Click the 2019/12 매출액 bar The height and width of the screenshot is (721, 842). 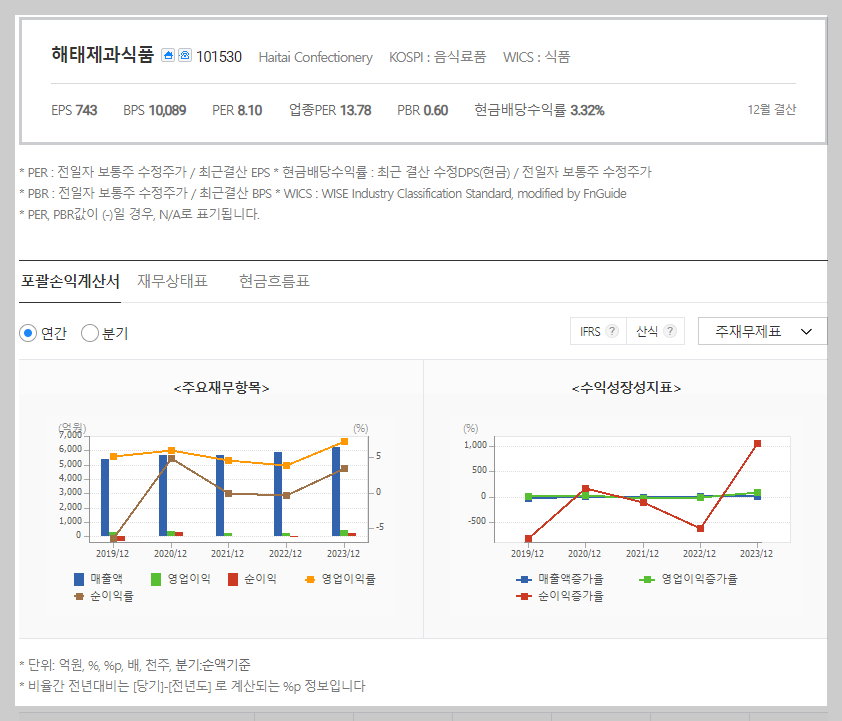[x=105, y=497]
